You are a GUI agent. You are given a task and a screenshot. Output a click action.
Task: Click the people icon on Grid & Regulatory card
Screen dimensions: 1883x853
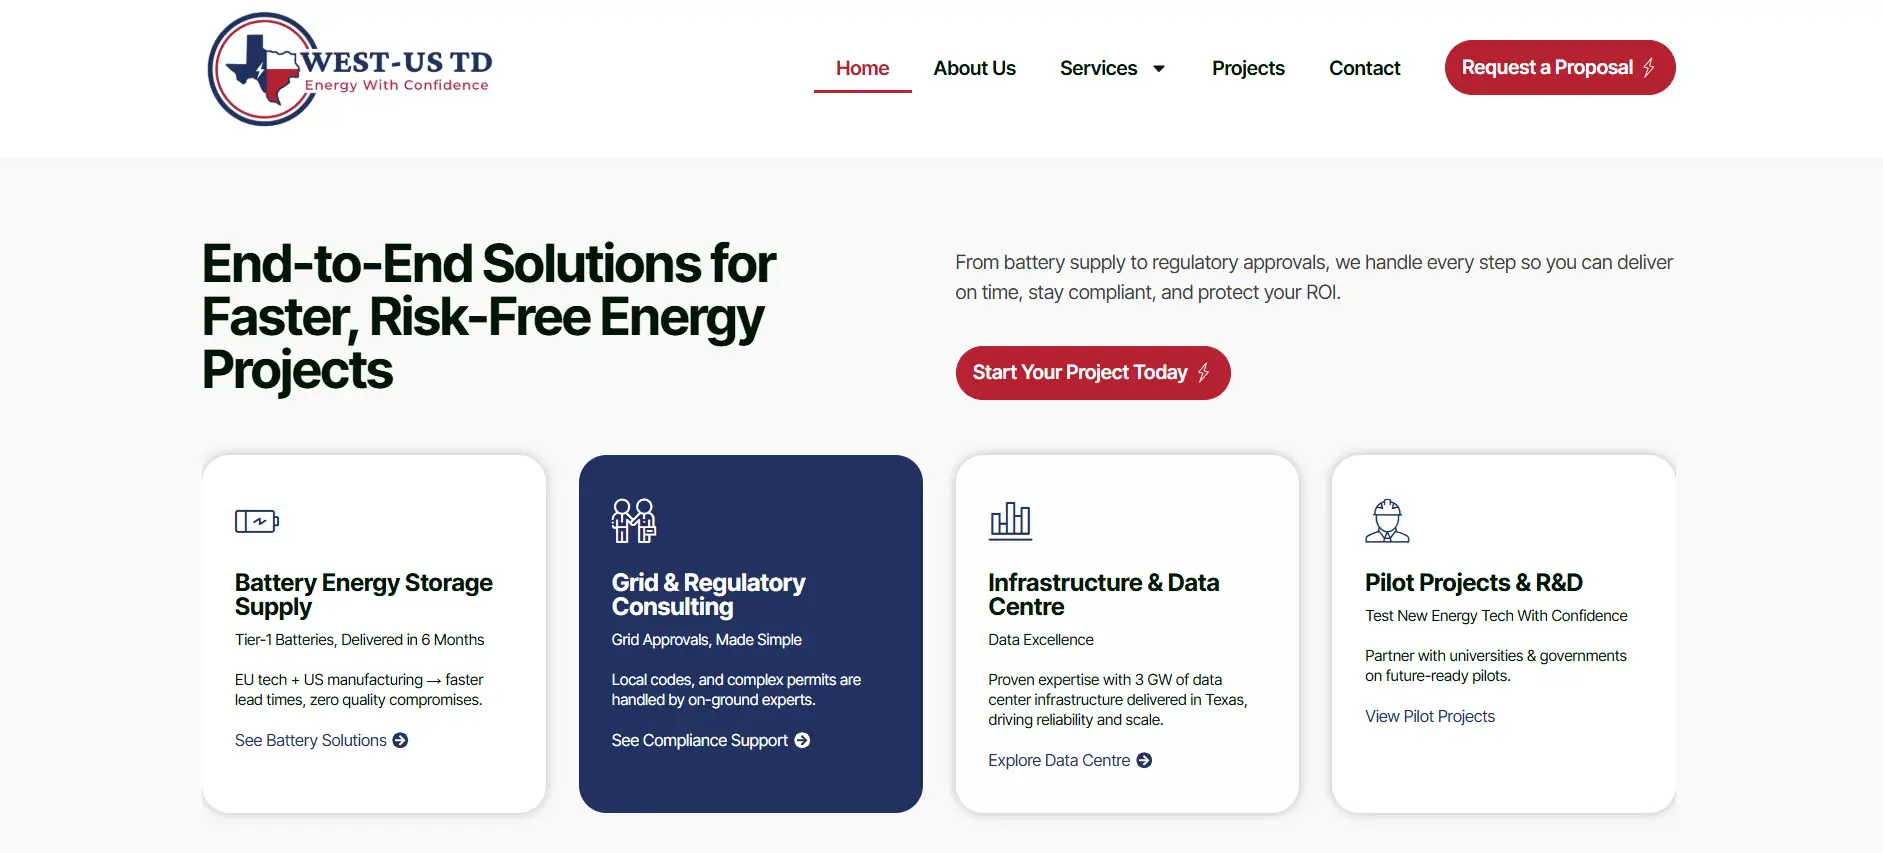(633, 520)
